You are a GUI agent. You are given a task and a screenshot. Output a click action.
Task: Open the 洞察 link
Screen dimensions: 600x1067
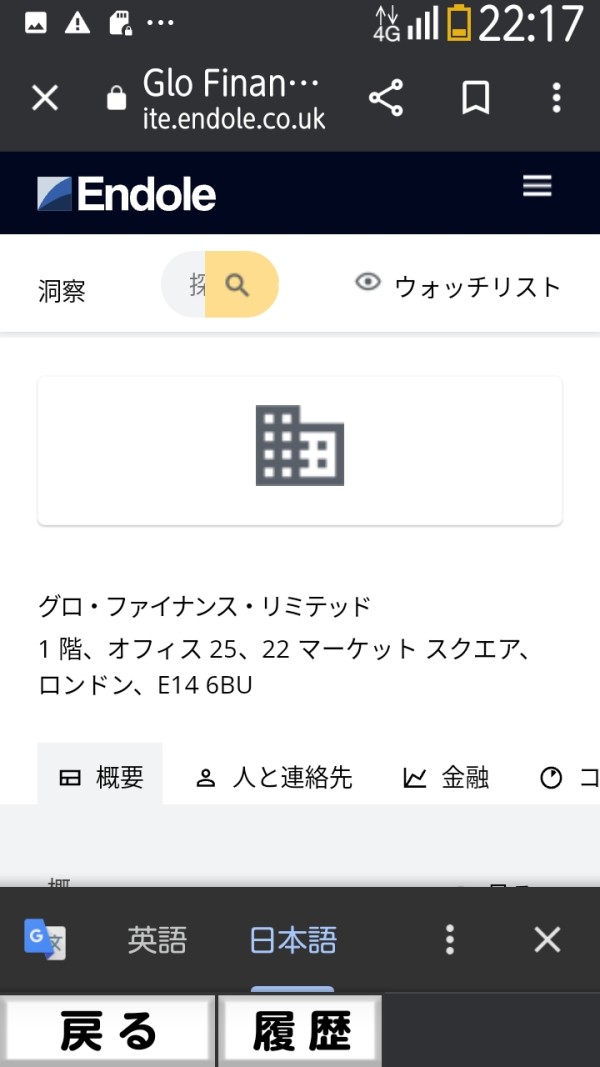coord(62,292)
